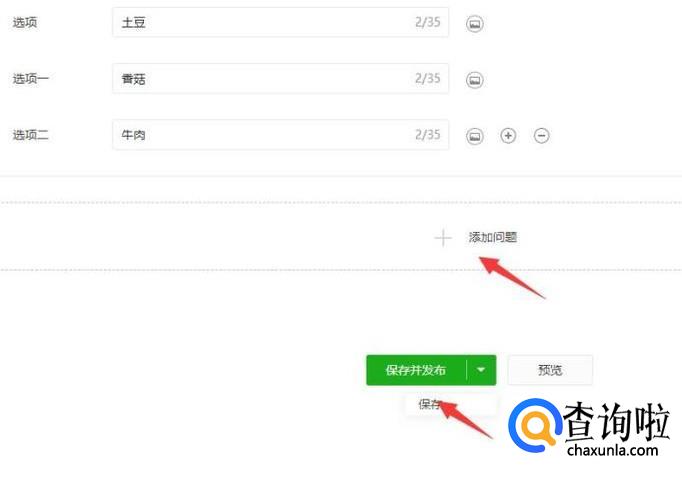Select the 选项一 label
Screen dimensions: 682x481
[x=30, y=79]
